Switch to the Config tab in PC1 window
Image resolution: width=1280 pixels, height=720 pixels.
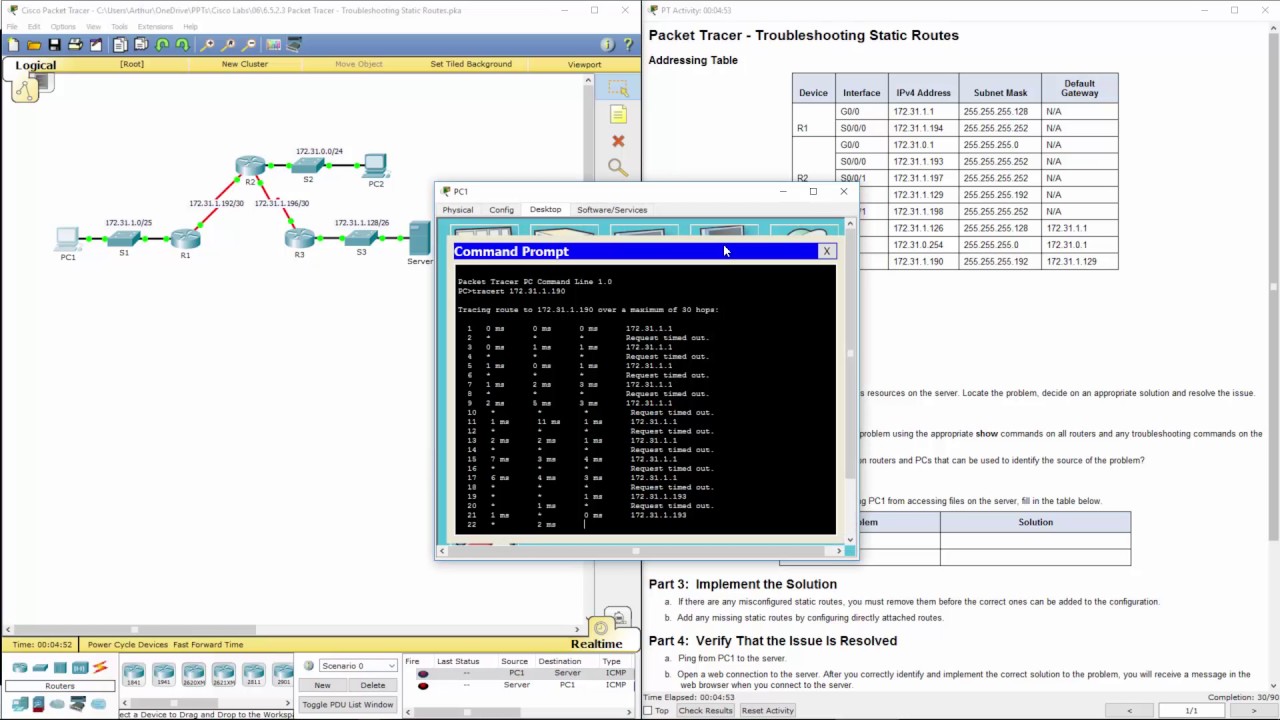(501, 210)
